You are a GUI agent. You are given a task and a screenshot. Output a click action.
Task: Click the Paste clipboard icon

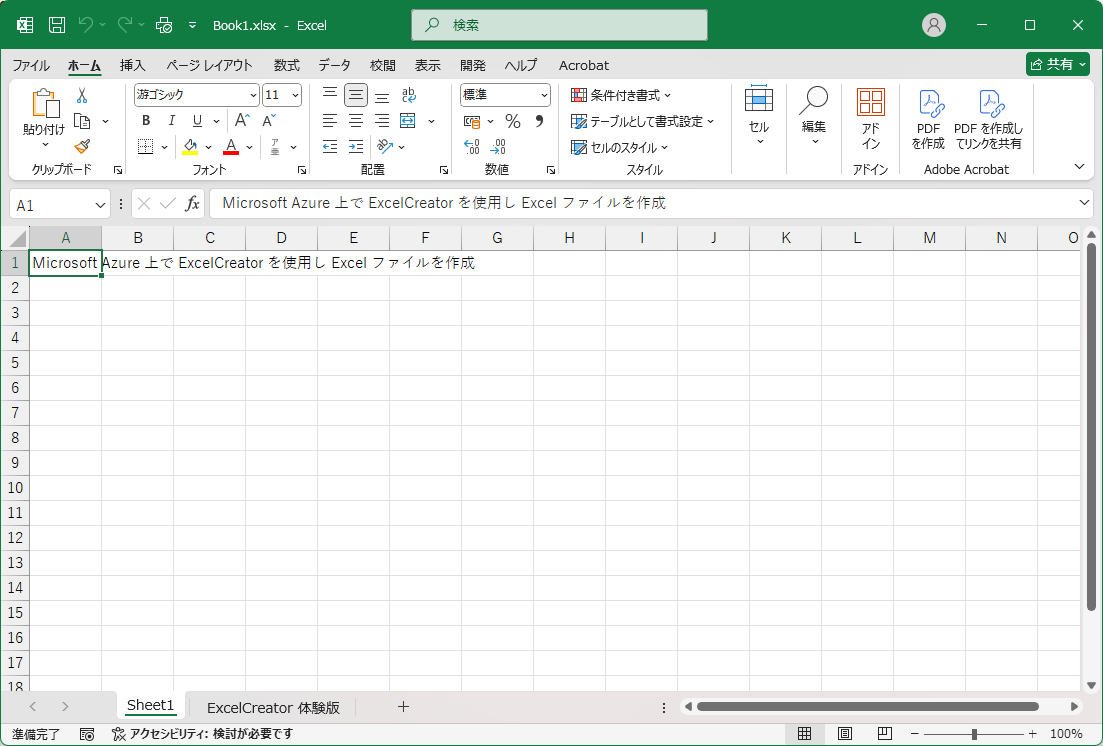tap(44, 103)
